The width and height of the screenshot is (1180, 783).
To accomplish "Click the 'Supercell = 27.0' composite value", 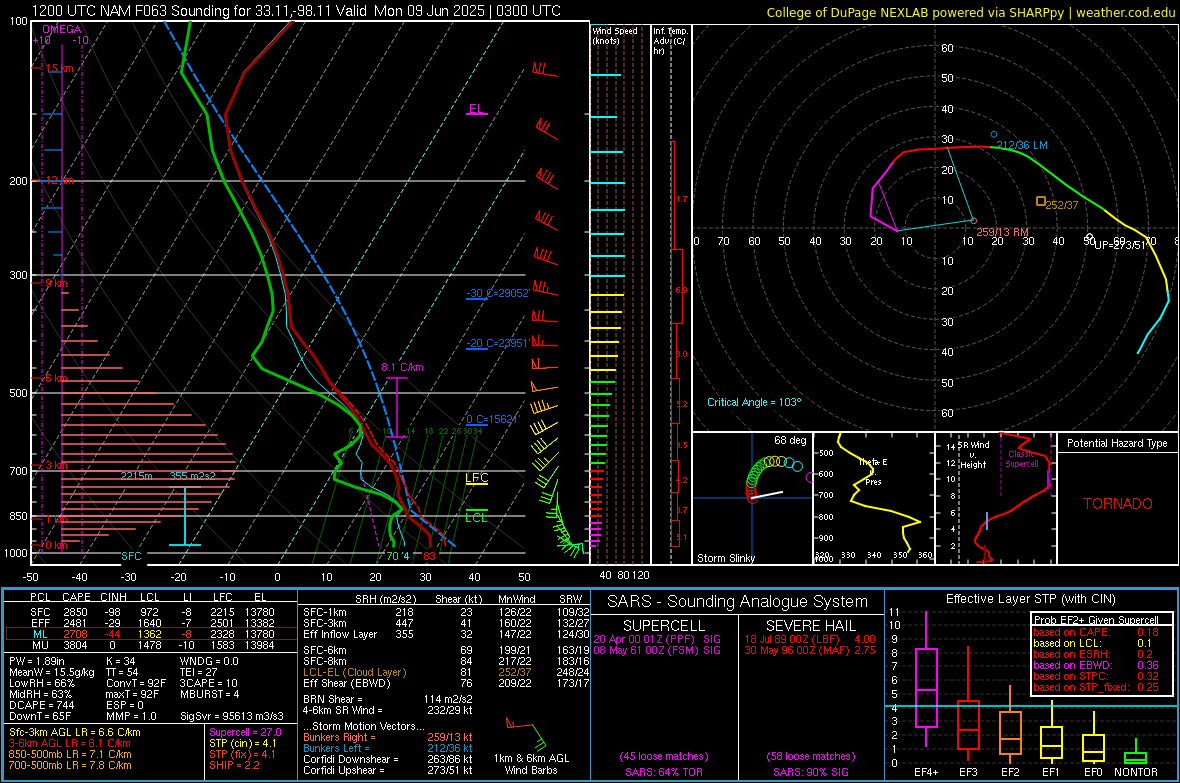I will pyautogui.click(x=245, y=732).
